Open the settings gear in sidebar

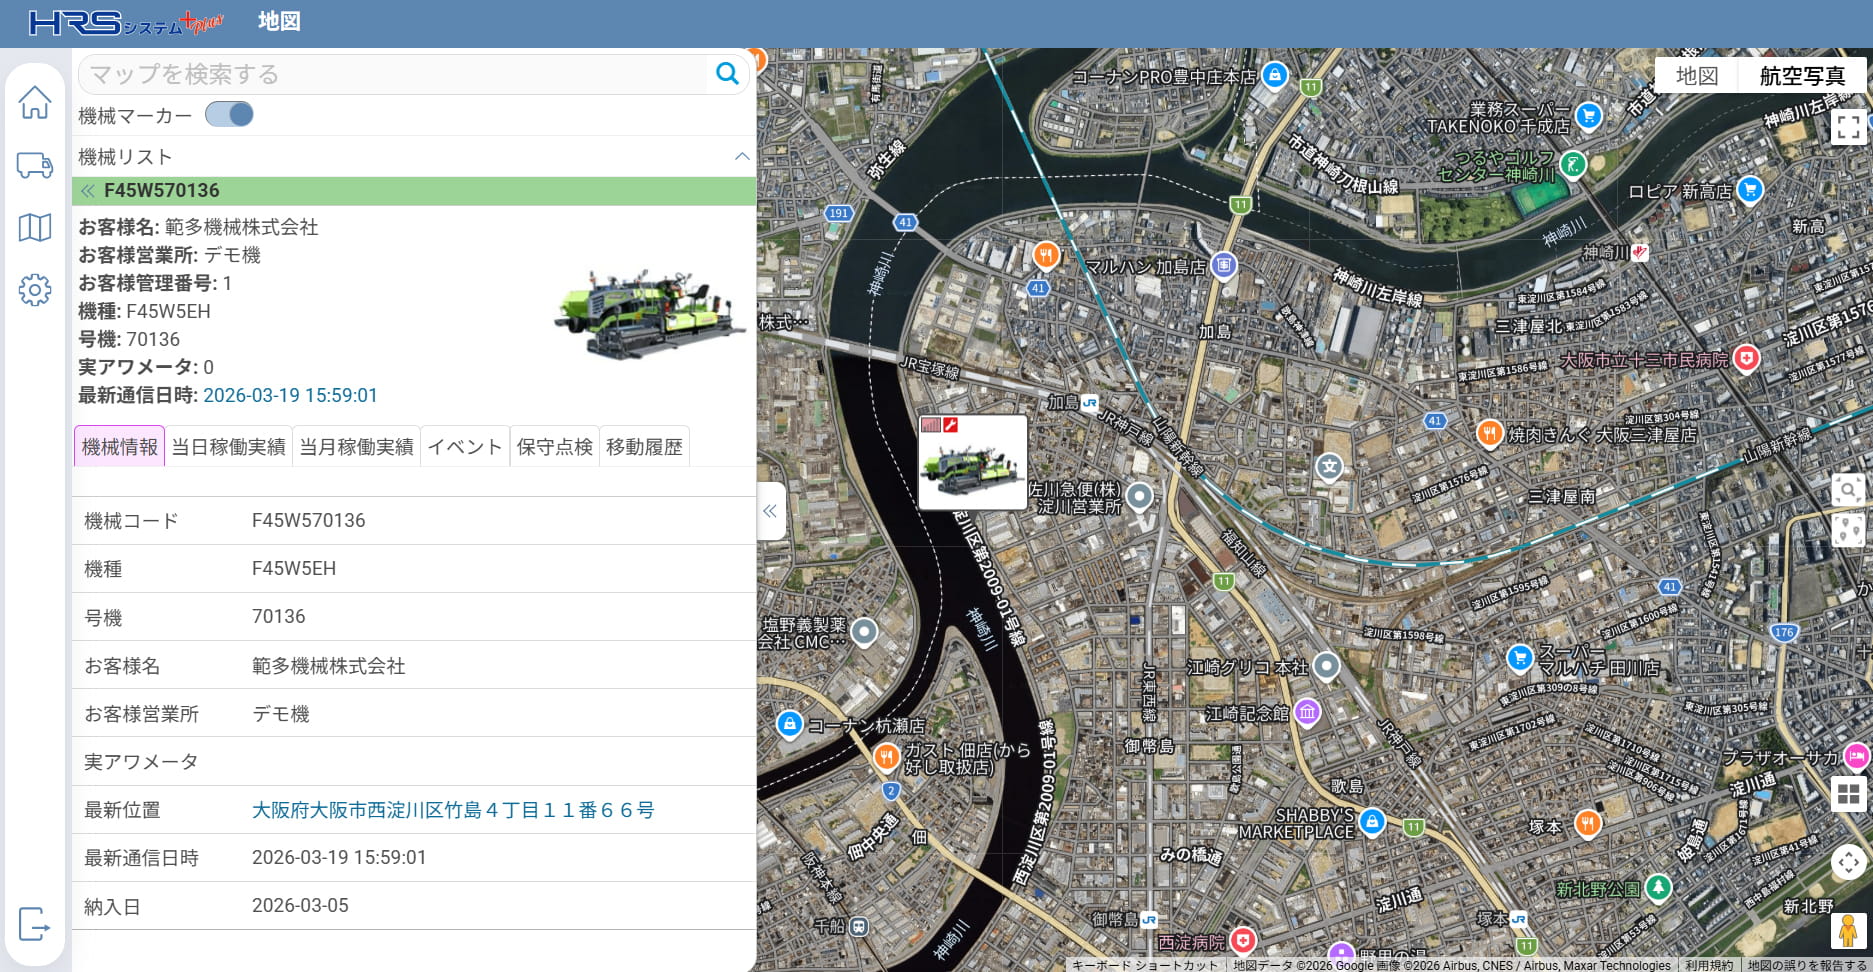[35, 290]
